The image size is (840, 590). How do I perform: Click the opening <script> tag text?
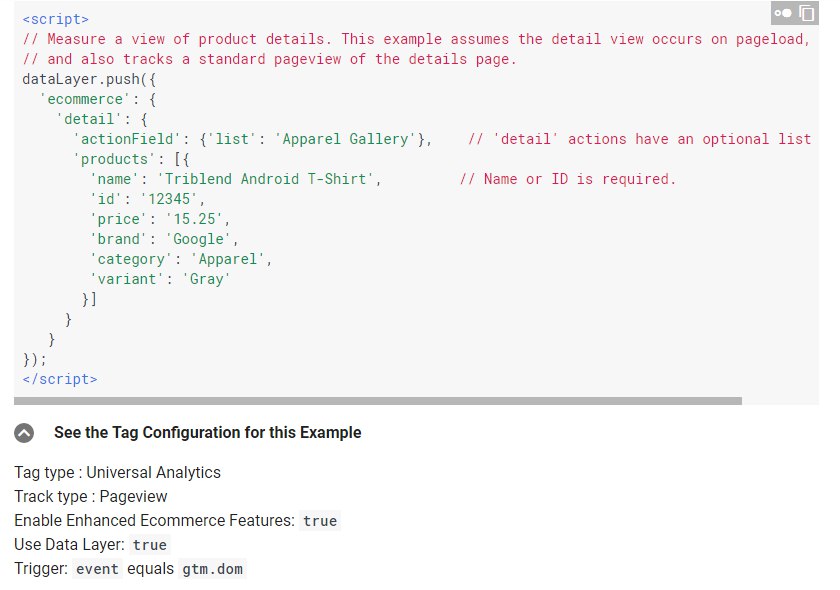[x=56, y=19]
